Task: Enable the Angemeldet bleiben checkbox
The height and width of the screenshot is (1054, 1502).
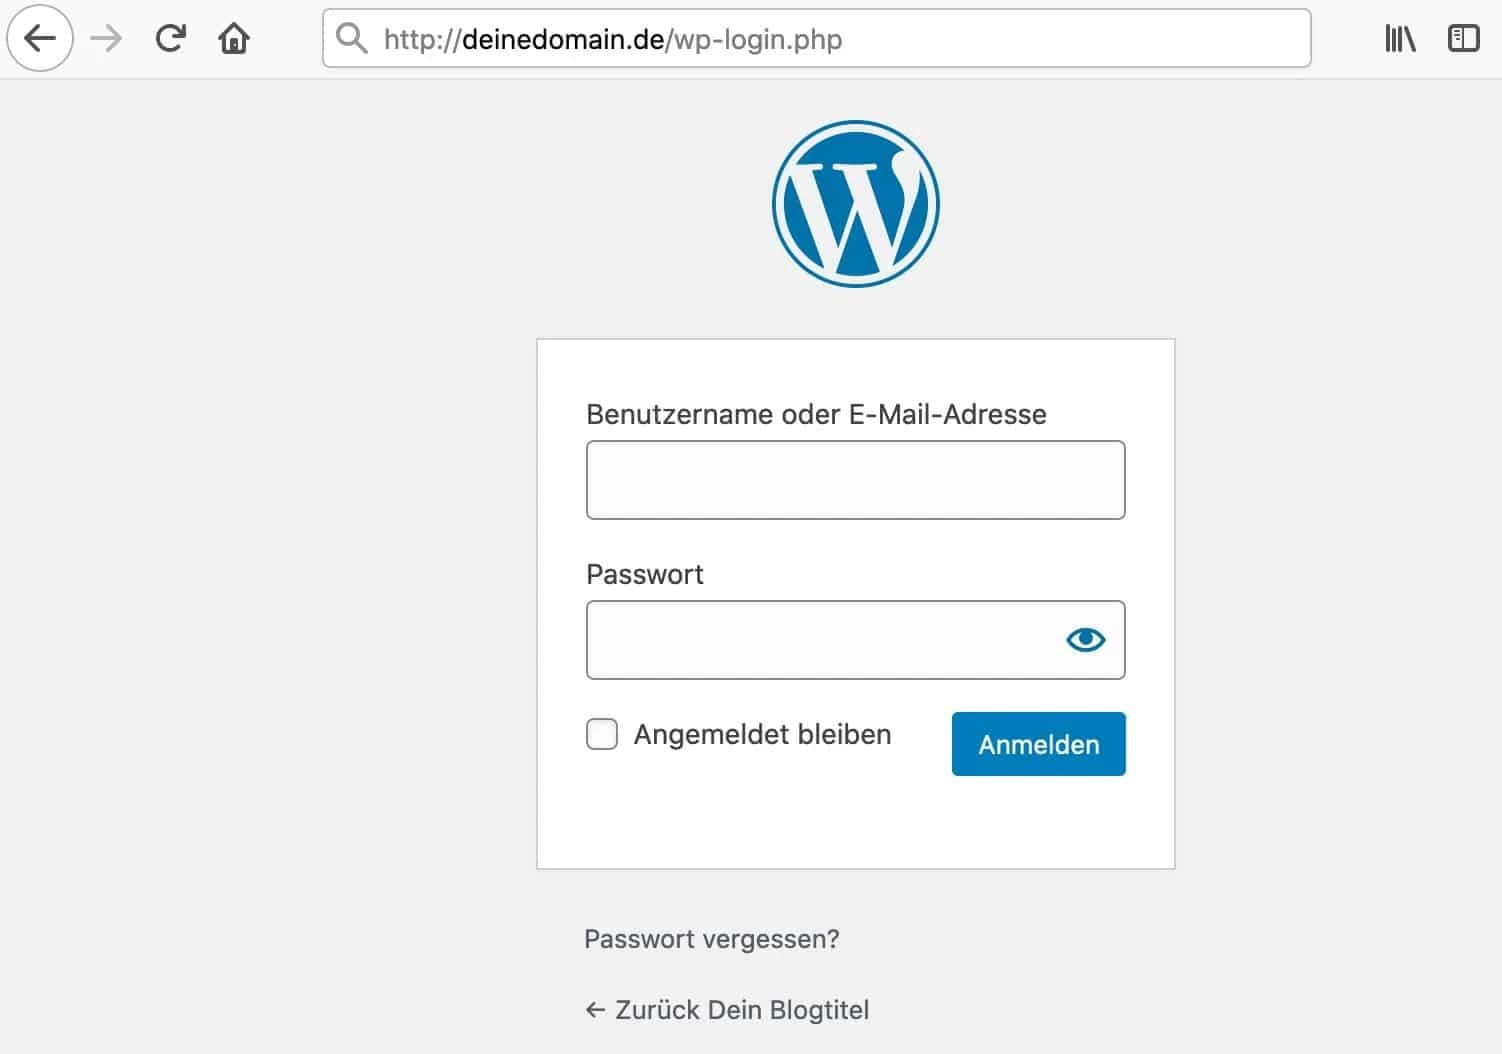Action: pos(601,733)
